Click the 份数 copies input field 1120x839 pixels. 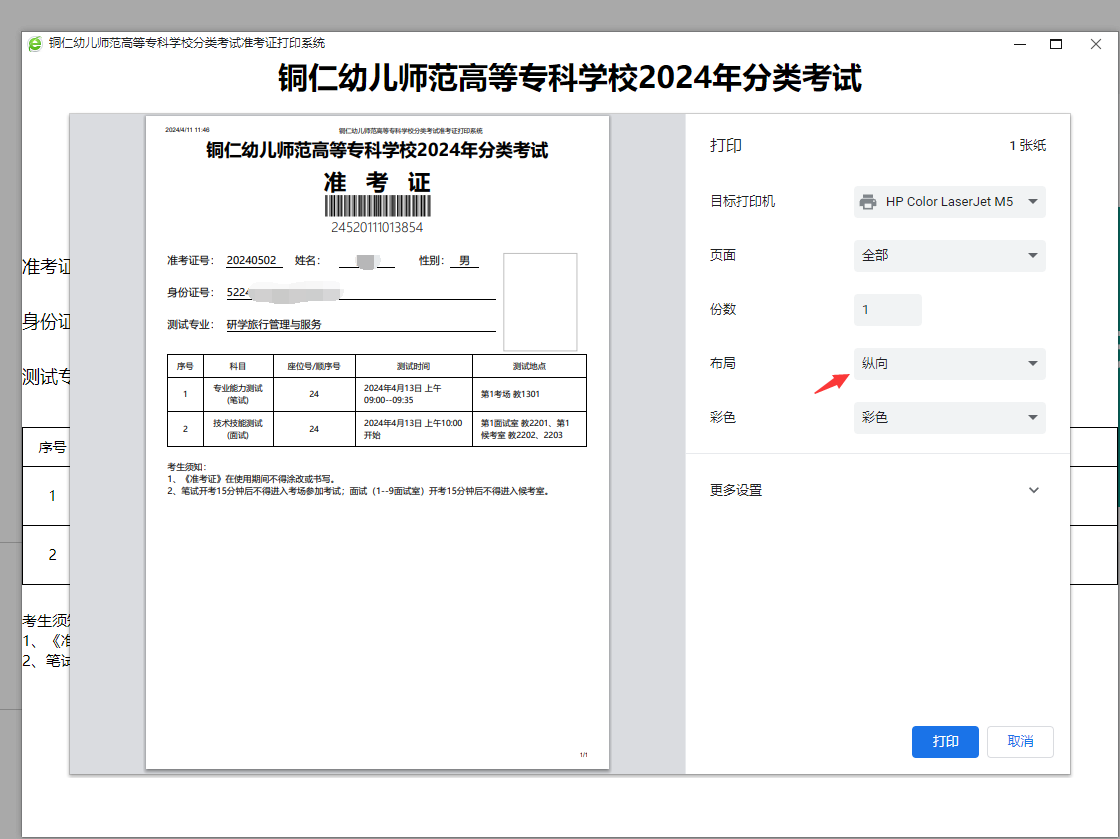pos(887,310)
